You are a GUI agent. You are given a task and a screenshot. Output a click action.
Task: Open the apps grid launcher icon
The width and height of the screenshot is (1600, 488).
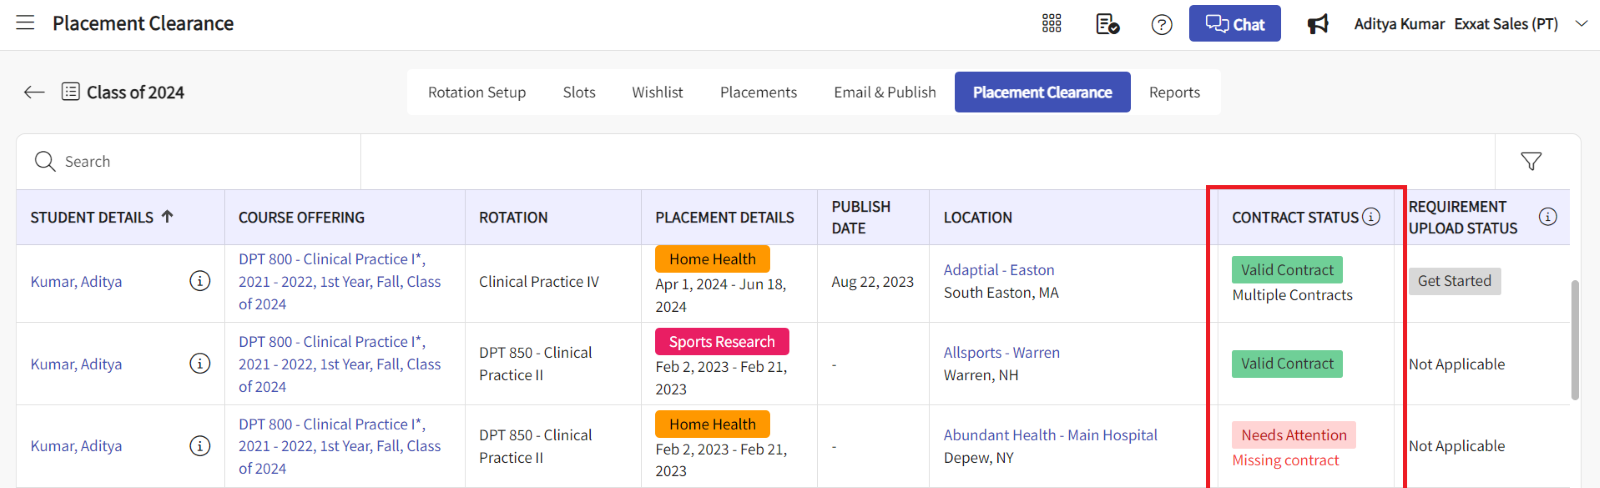[1051, 23]
